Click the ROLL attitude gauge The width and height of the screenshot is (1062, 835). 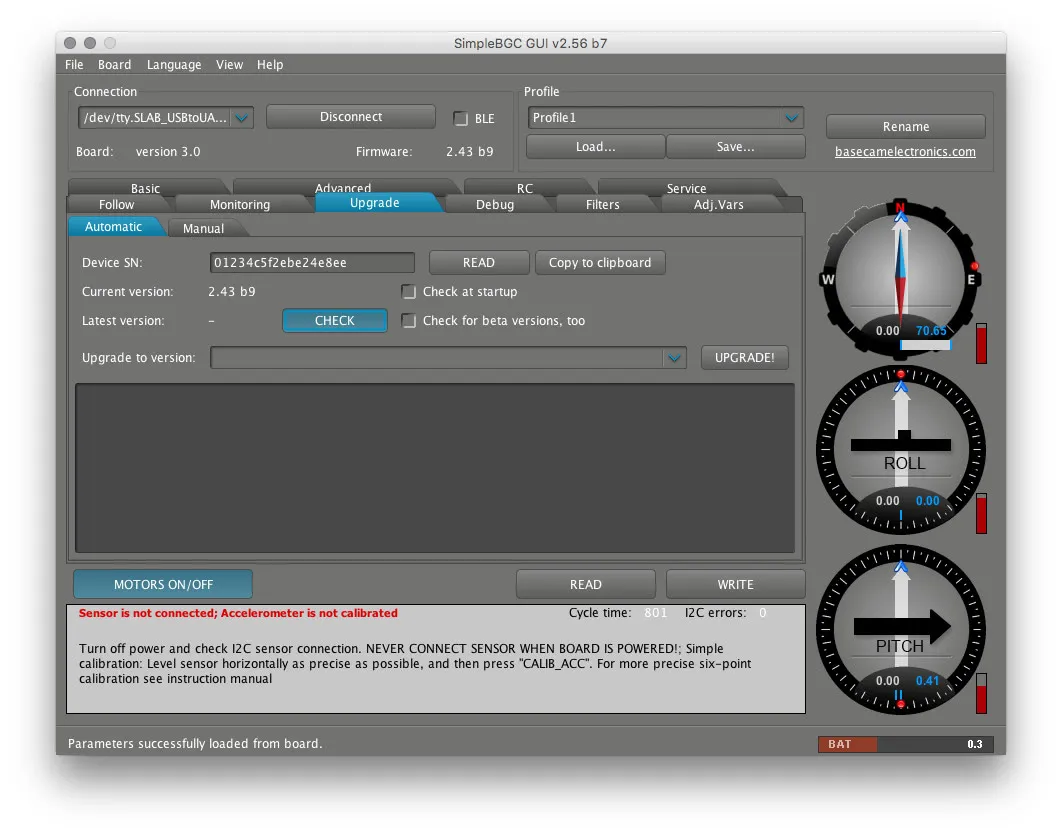[901, 449]
